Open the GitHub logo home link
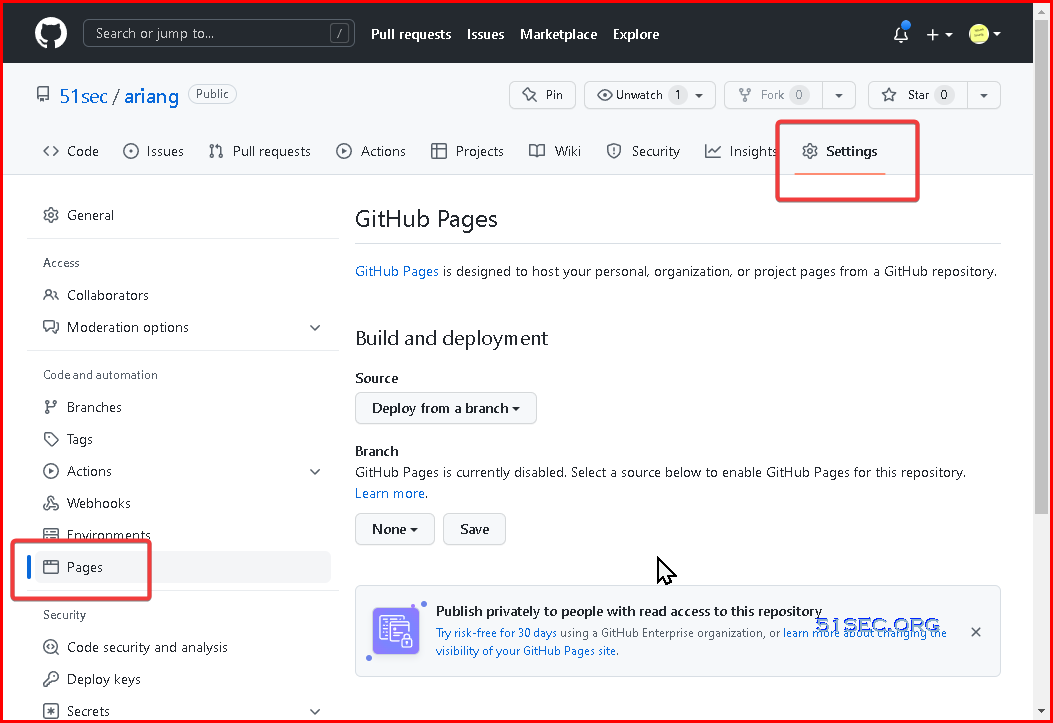The image size is (1053, 723). click(x=51, y=34)
